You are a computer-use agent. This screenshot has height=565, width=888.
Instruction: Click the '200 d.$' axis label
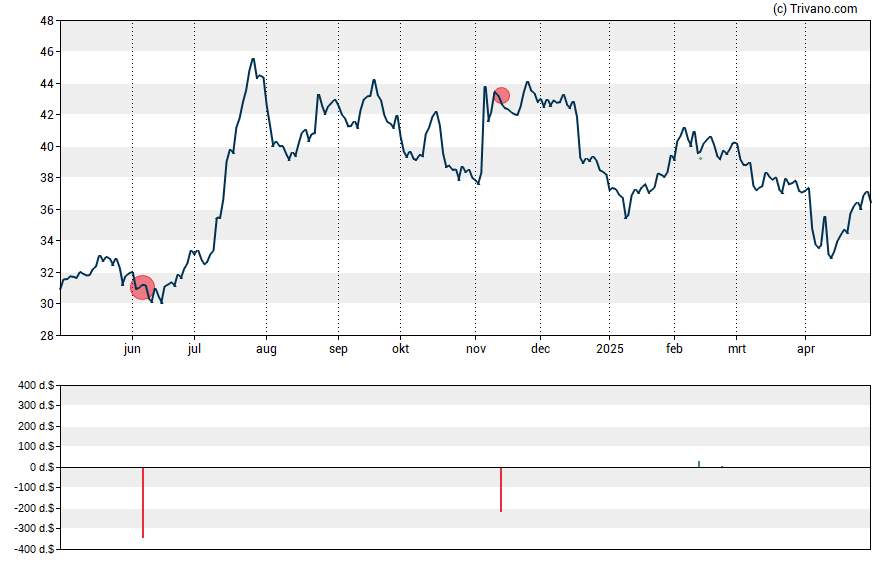point(36,426)
